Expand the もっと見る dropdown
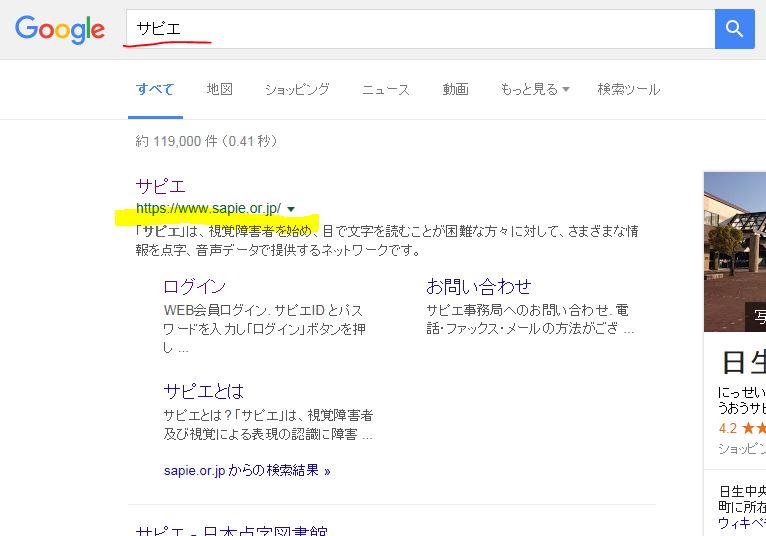This screenshot has width=766, height=536. [534, 89]
